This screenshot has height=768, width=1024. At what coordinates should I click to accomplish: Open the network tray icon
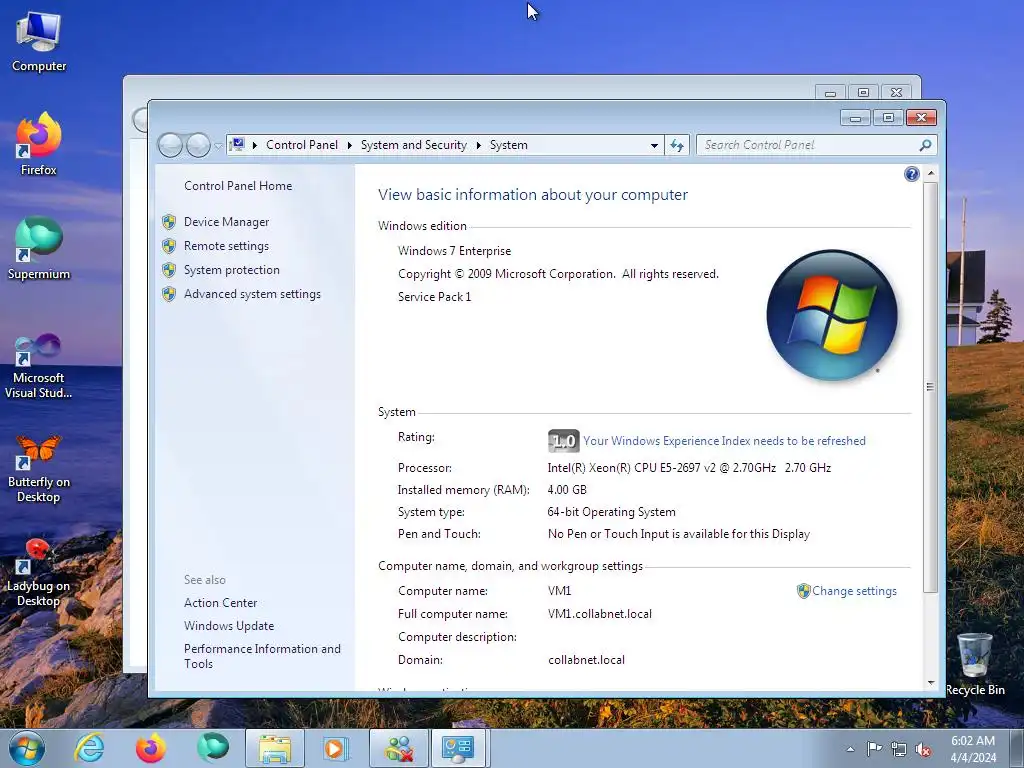coord(899,749)
